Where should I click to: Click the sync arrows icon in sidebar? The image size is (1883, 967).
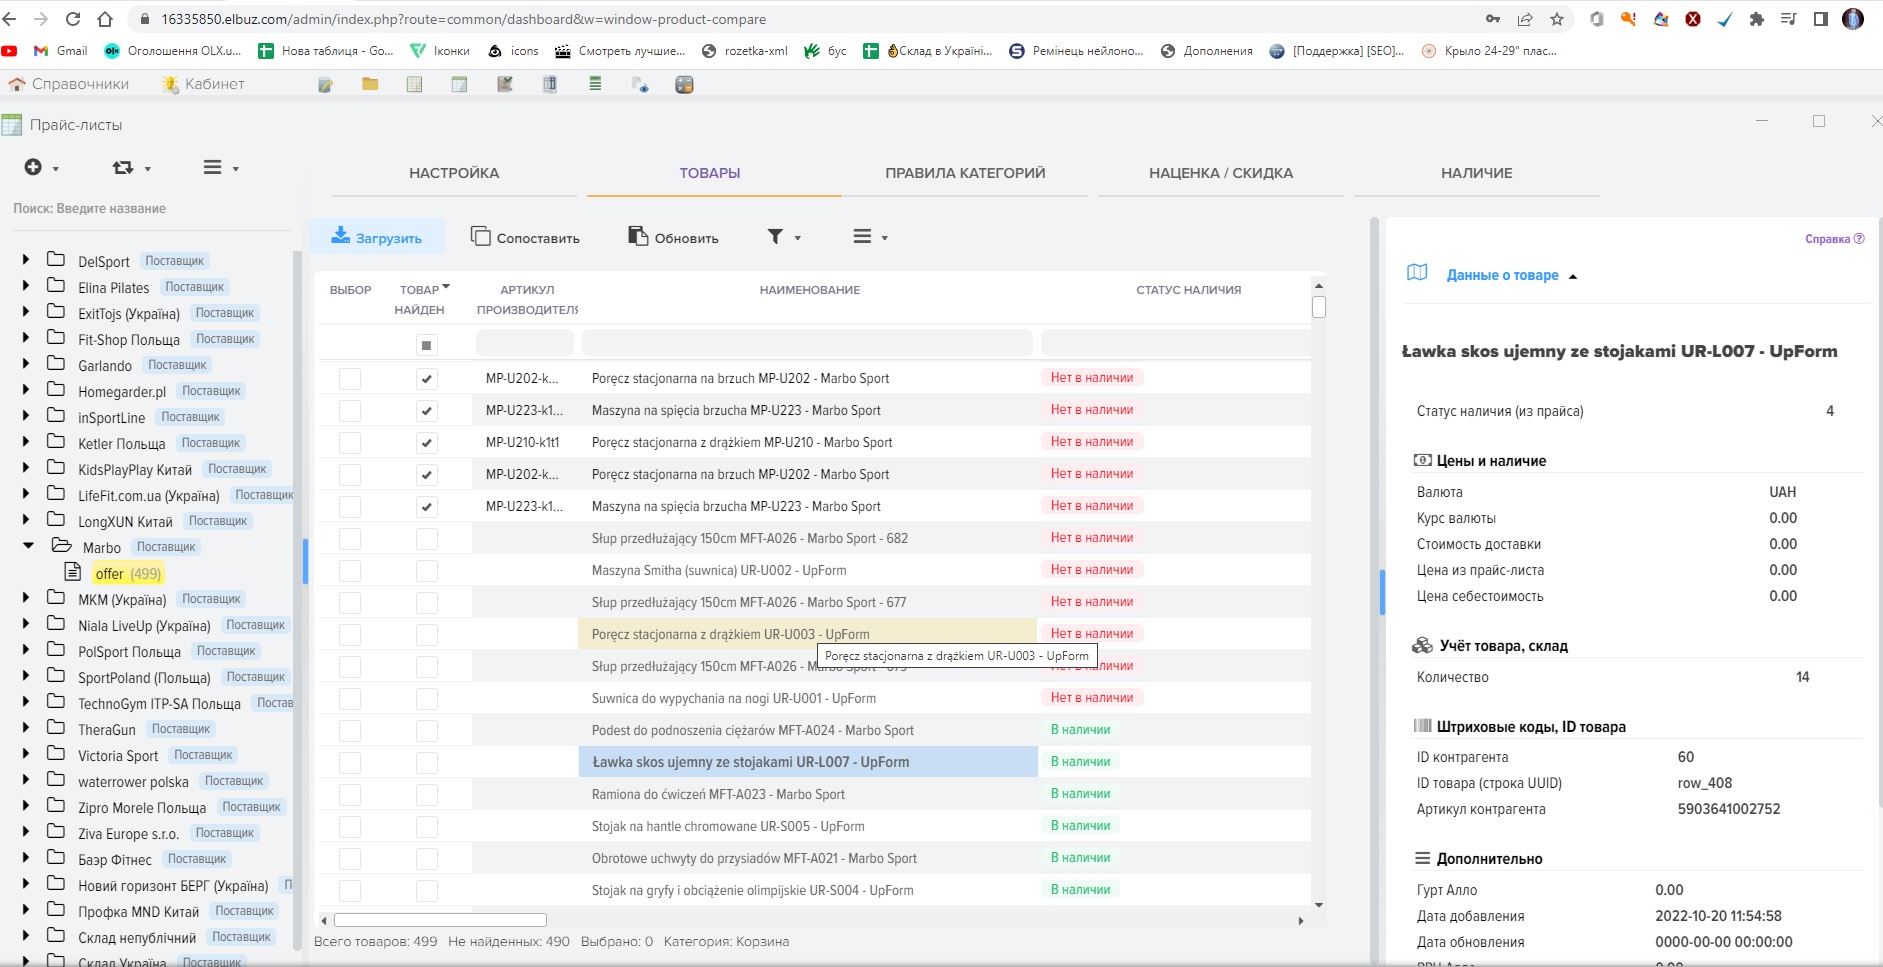tap(123, 167)
